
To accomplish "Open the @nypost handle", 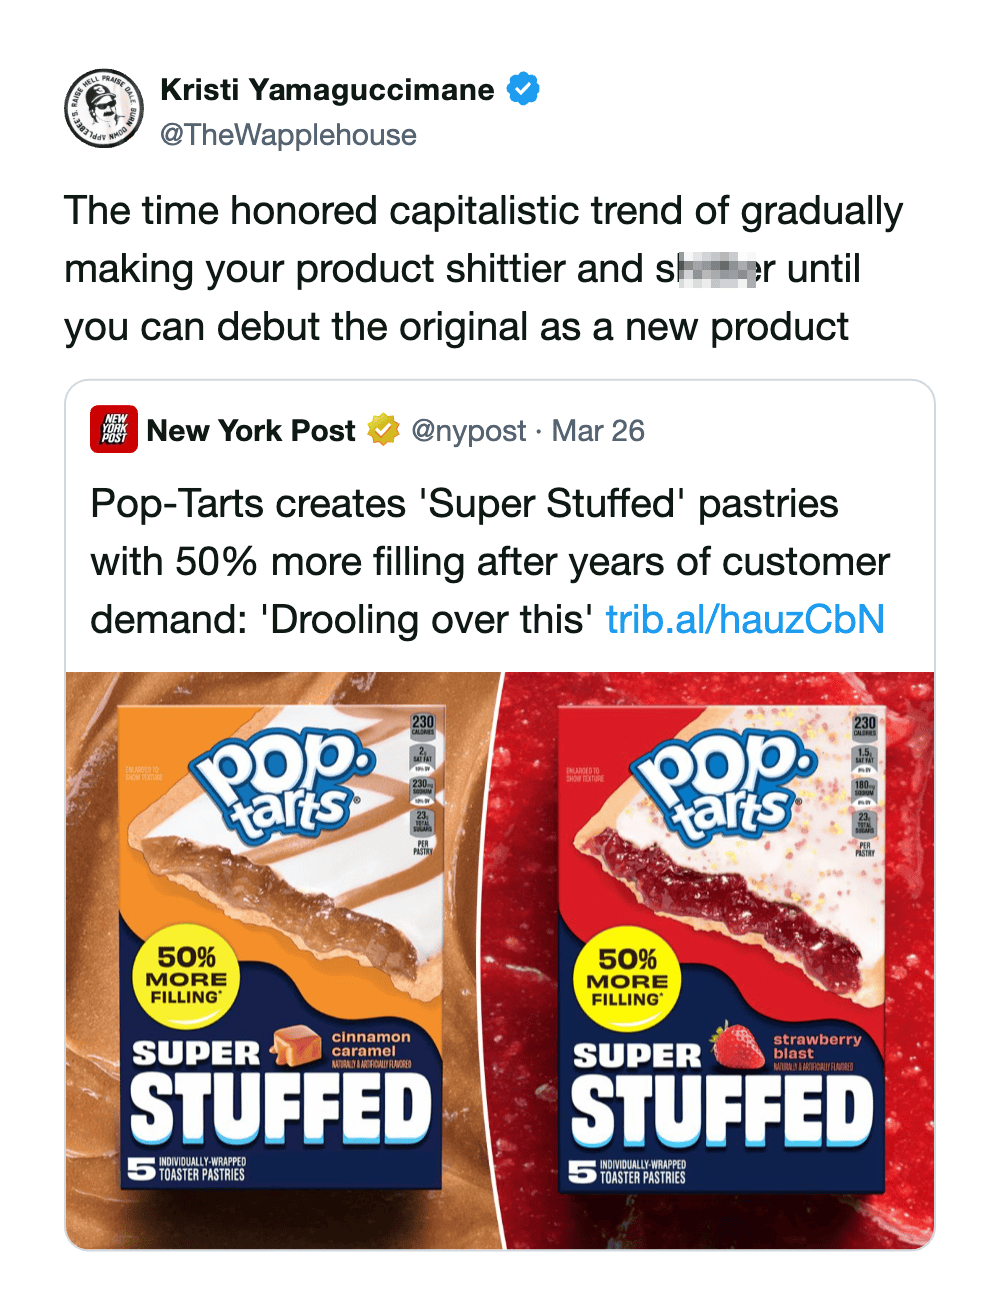I will pyautogui.click(x=468, y=430).
